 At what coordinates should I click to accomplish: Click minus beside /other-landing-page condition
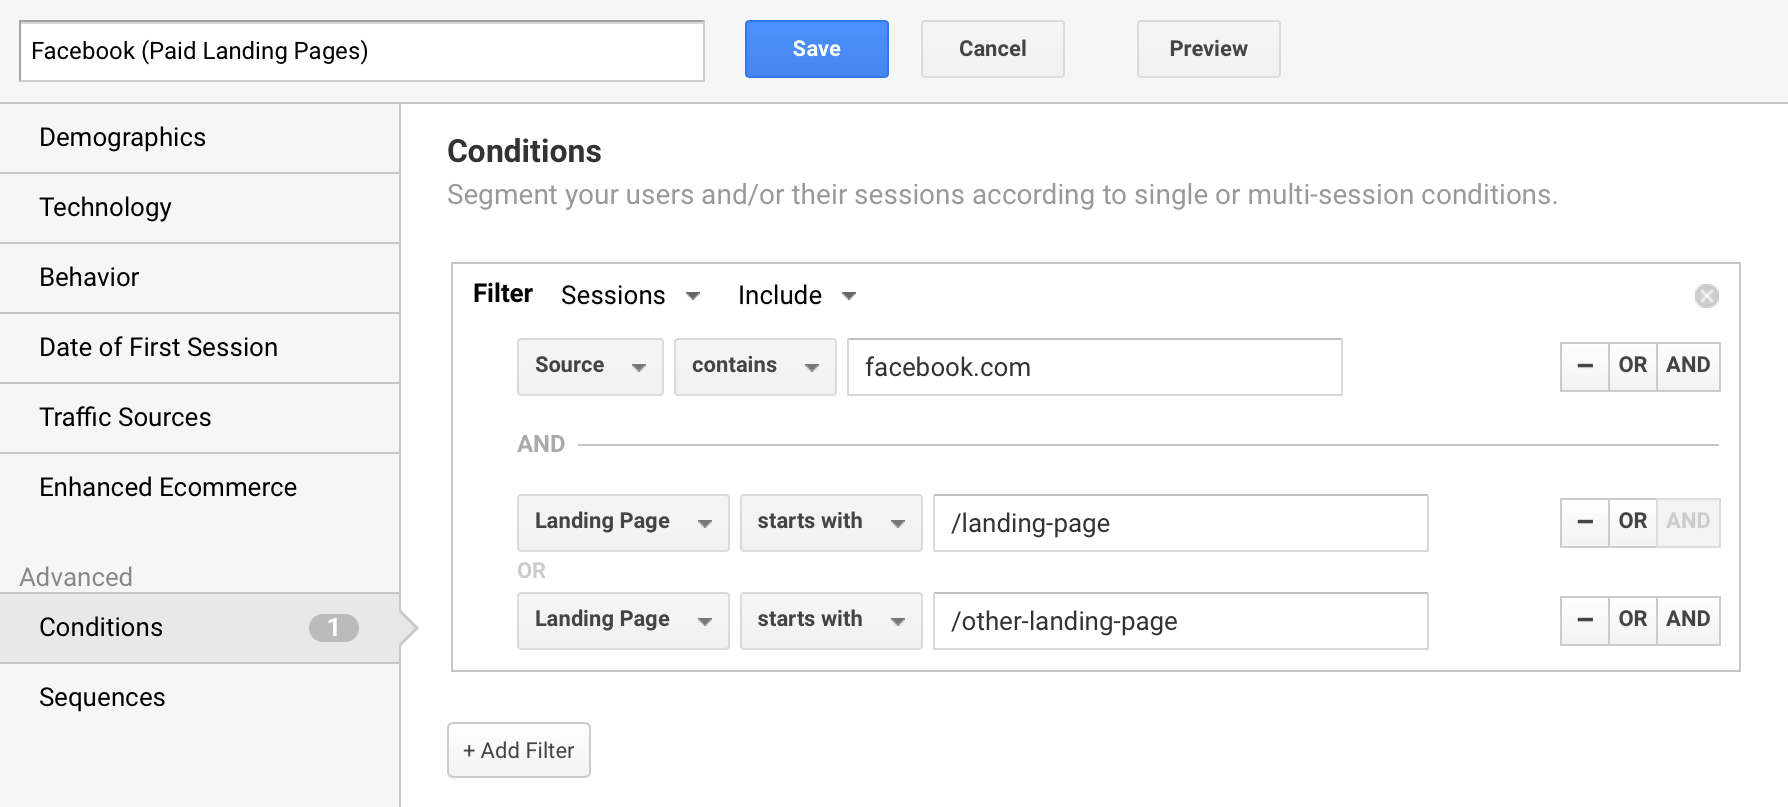tap(1585, 620)
